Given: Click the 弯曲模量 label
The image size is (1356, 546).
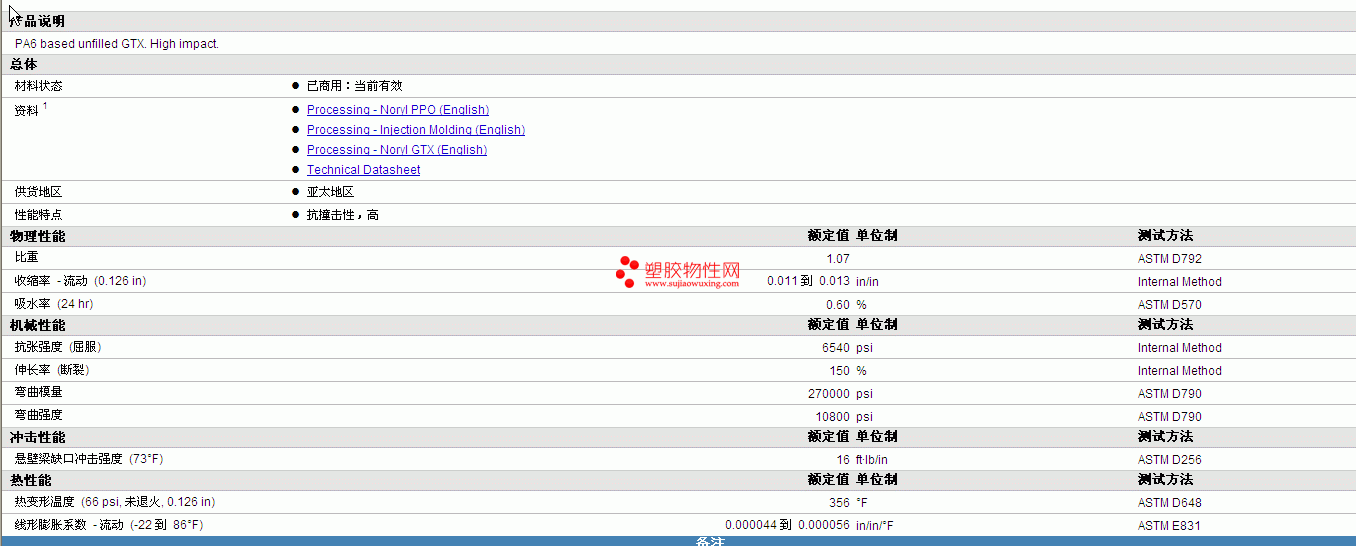Looking at the screenshot, I should (39, 392).
